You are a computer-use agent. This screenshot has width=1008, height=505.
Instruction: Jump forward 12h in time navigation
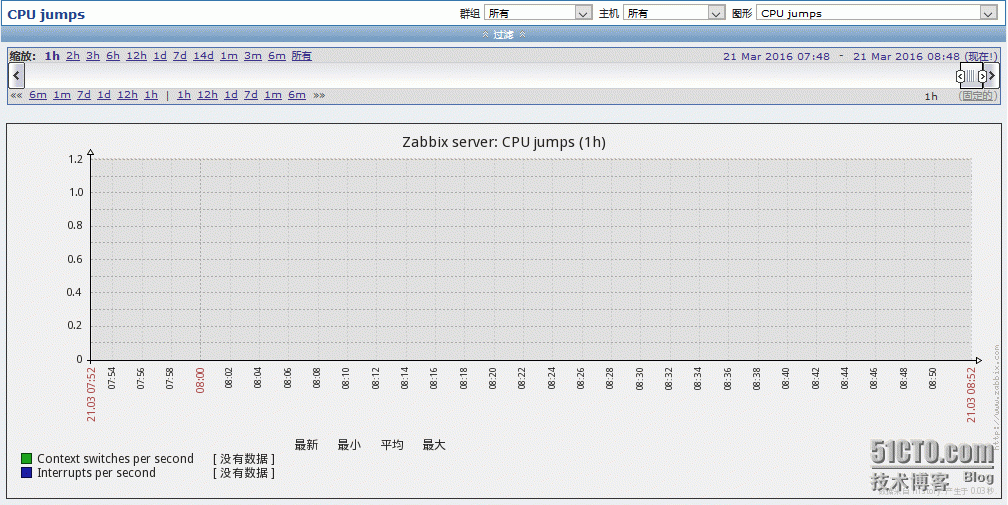coord(208,95)
